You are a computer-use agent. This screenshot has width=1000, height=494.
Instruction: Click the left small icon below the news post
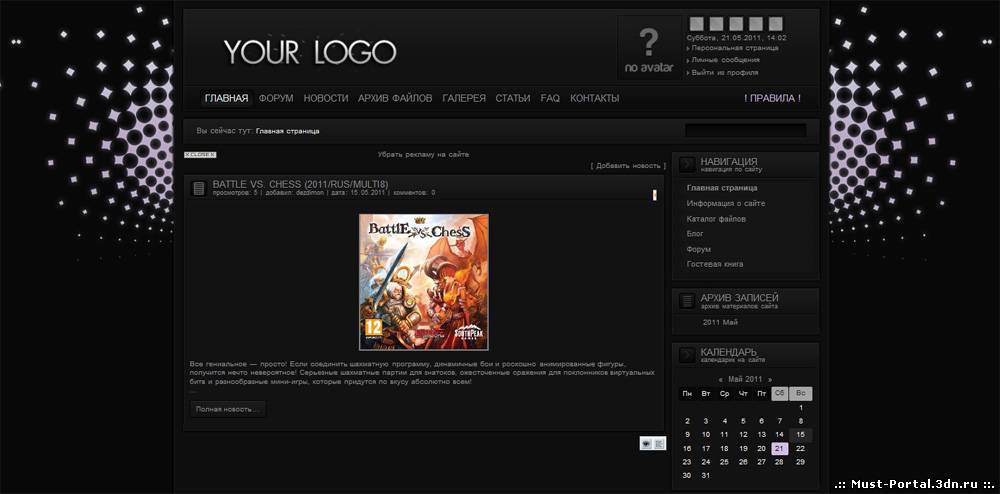(x=647, y=444)
